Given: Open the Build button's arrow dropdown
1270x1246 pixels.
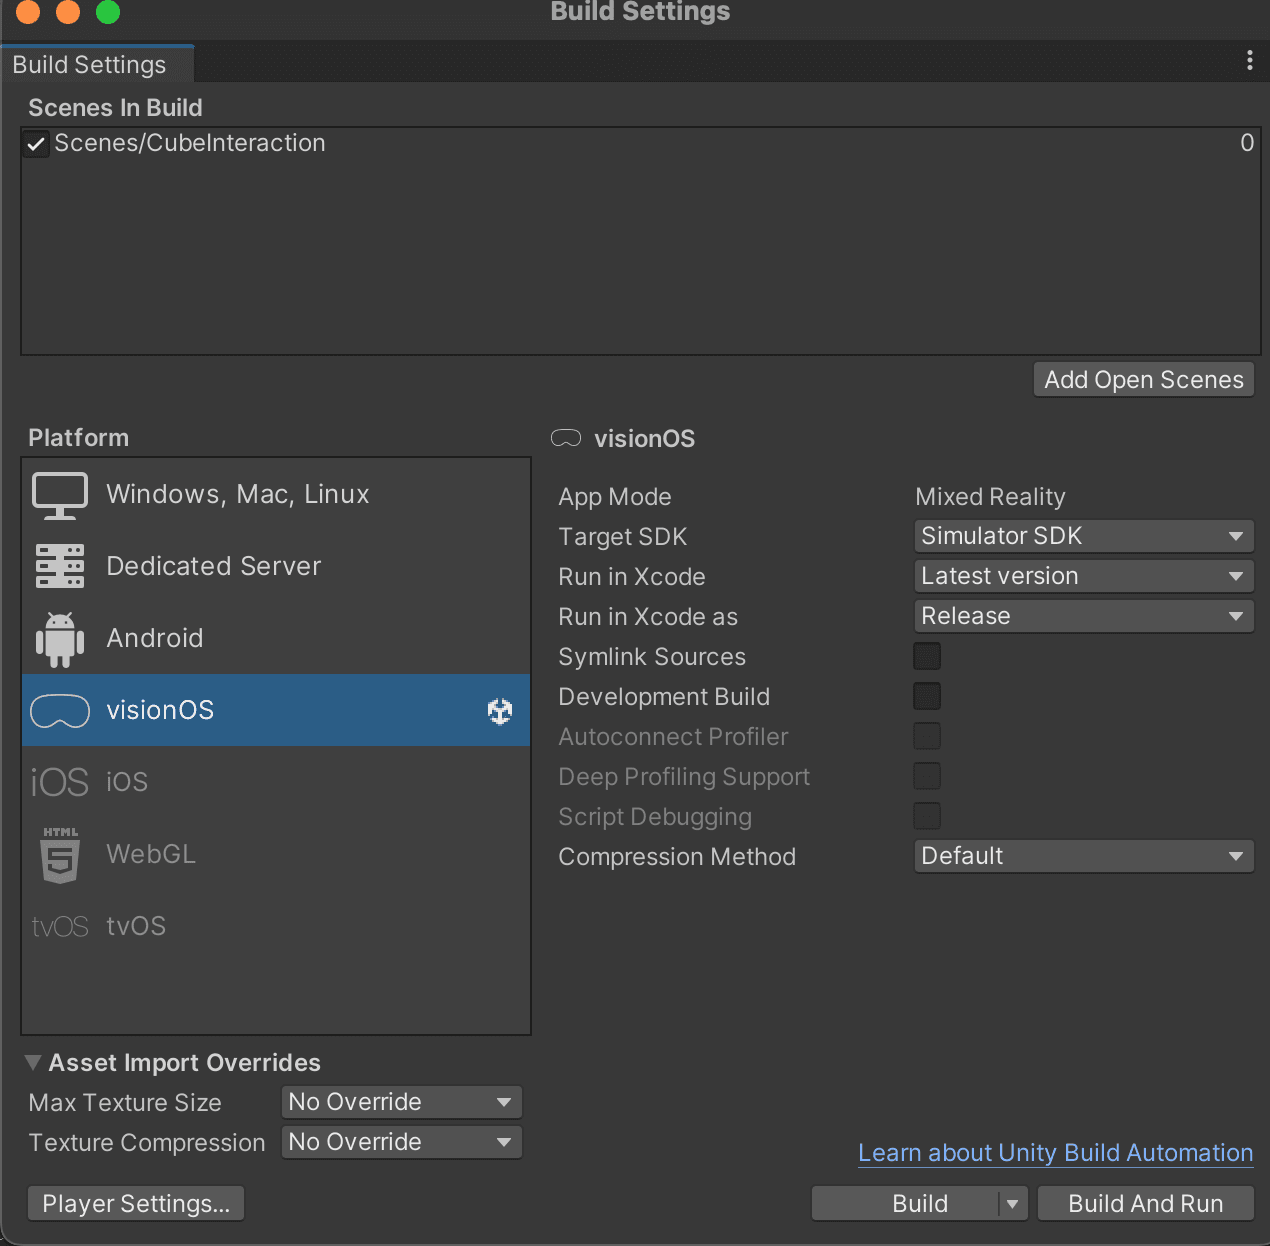Looking at the screenshot, I should point(1012,1204).
